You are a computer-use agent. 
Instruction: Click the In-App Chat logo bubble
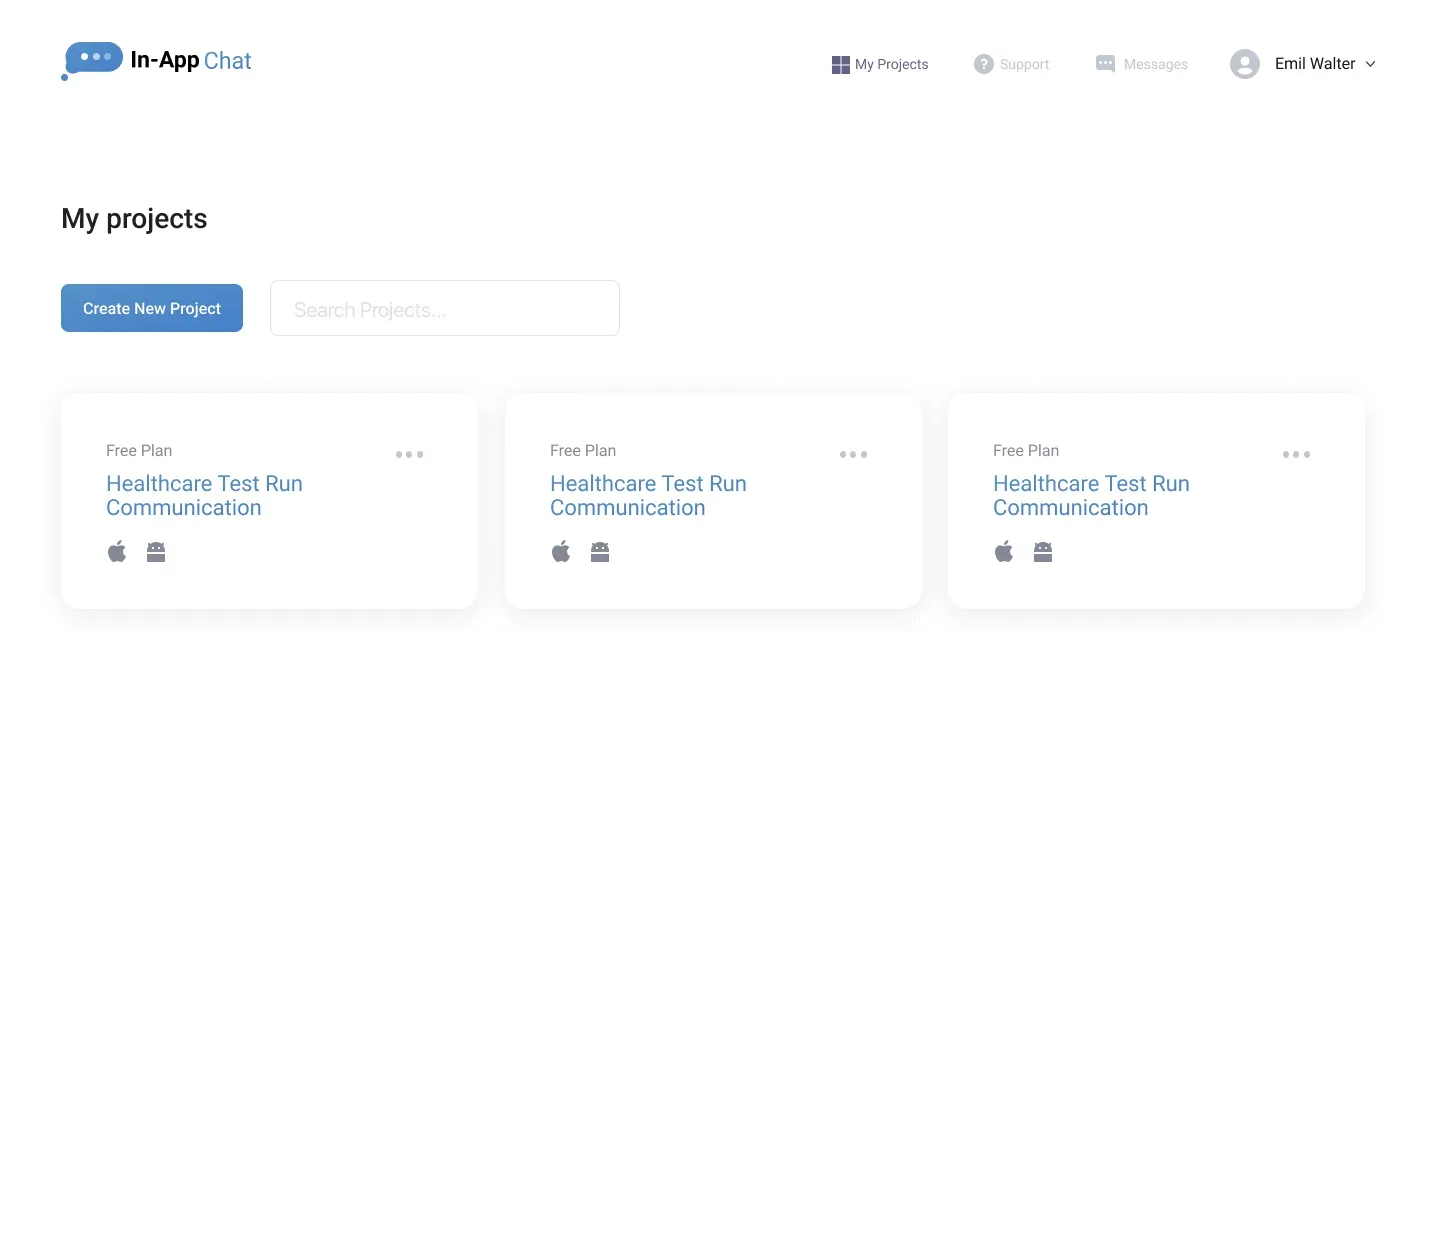tap(92, 60)
